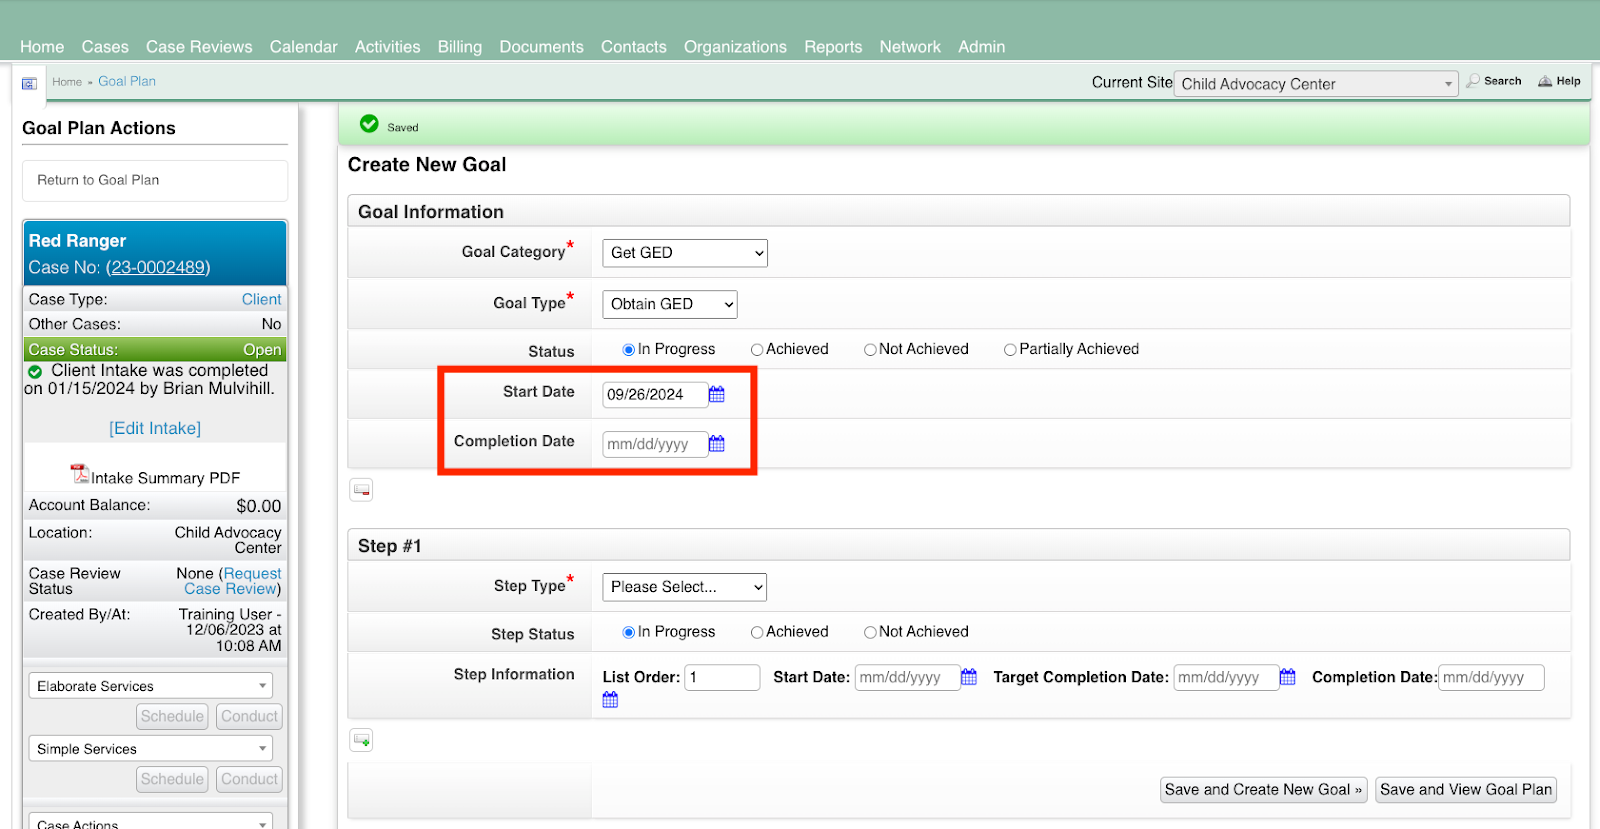Open the Network menu
Screen dimensions: 1600x829
click(x=910, y=47)
